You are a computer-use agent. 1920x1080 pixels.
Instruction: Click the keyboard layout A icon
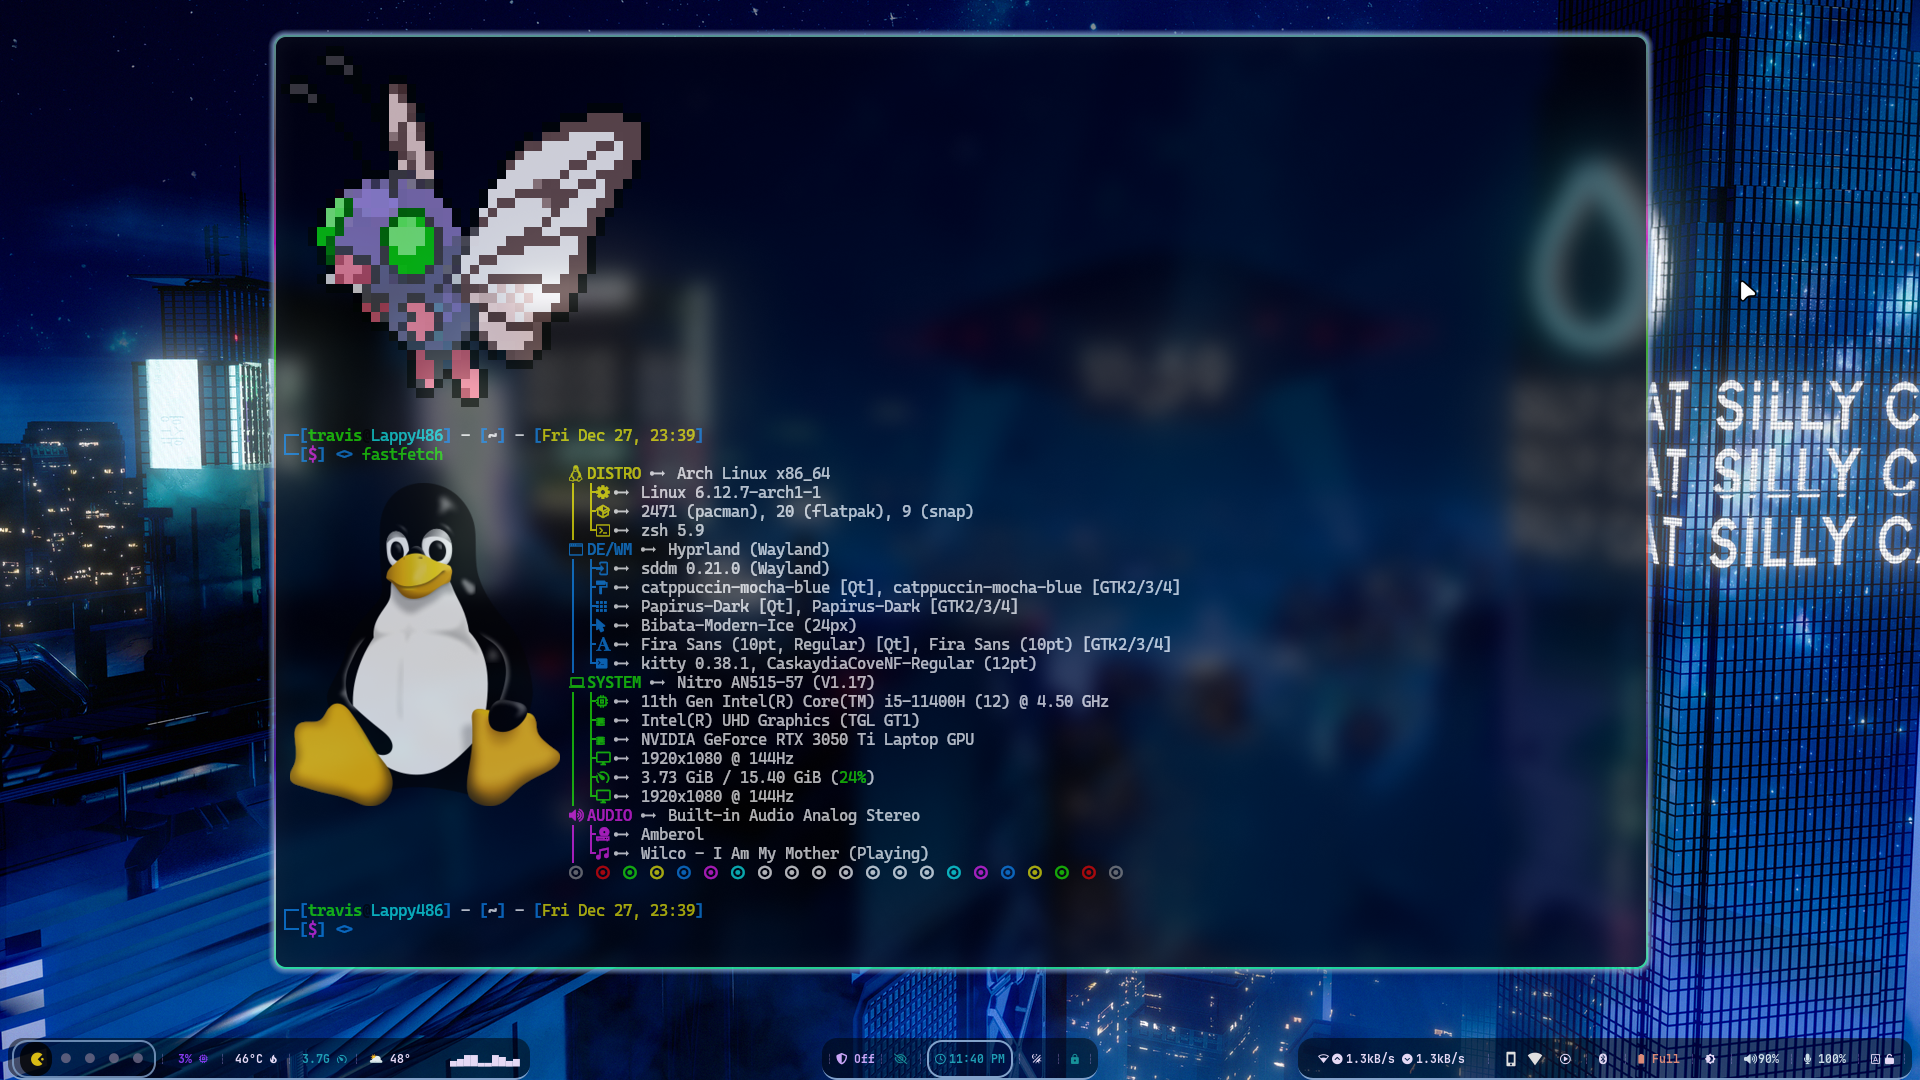click(1875, 1059)
